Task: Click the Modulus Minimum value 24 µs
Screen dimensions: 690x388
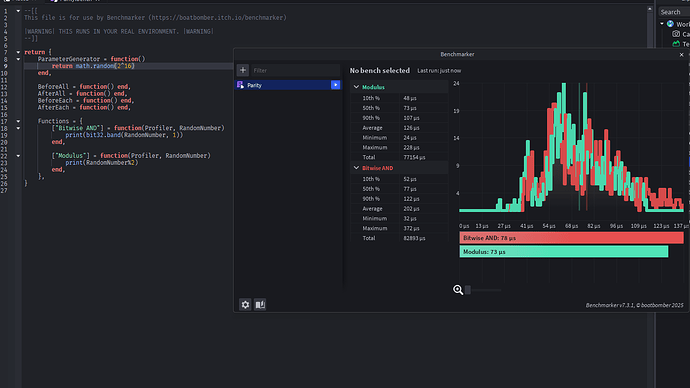Action: [x=410, y=138]
